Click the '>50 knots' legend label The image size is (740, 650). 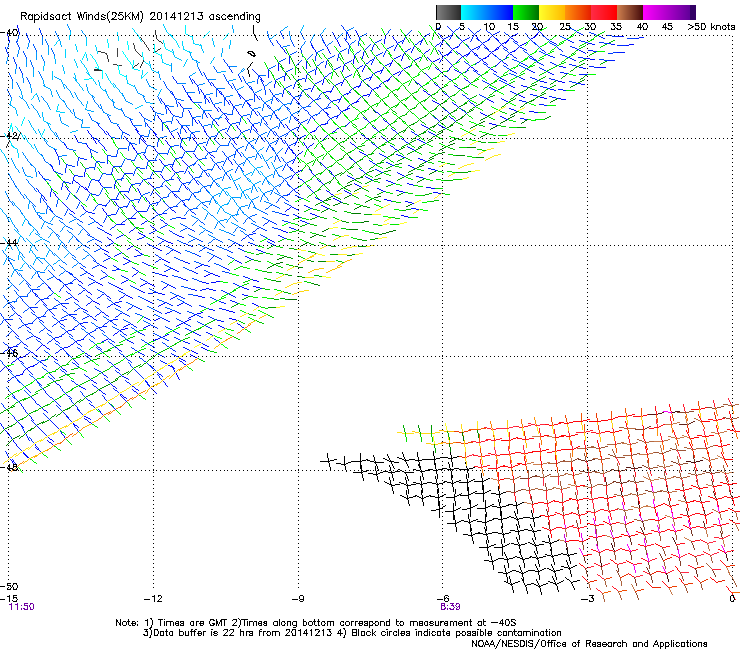[711, 27]
